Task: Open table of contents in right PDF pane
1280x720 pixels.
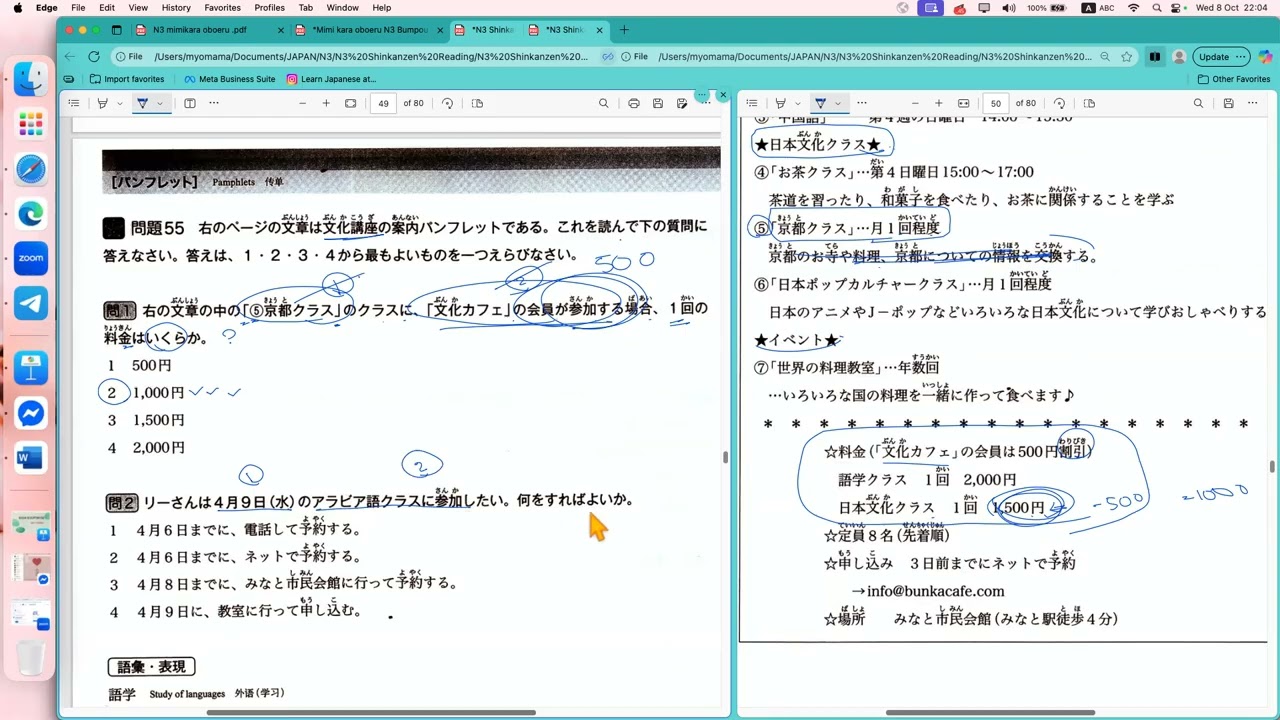Action: coord(752,103)
